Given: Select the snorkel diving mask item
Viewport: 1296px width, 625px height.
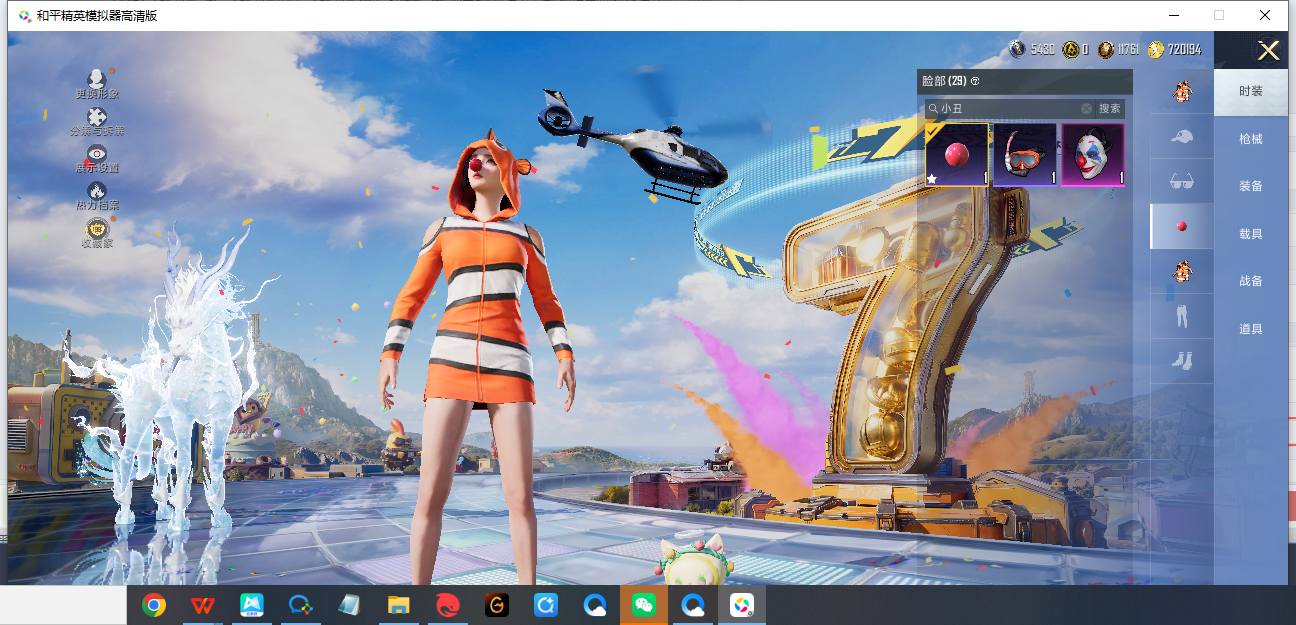Looking at the screenshot, I should [1025, 155].
